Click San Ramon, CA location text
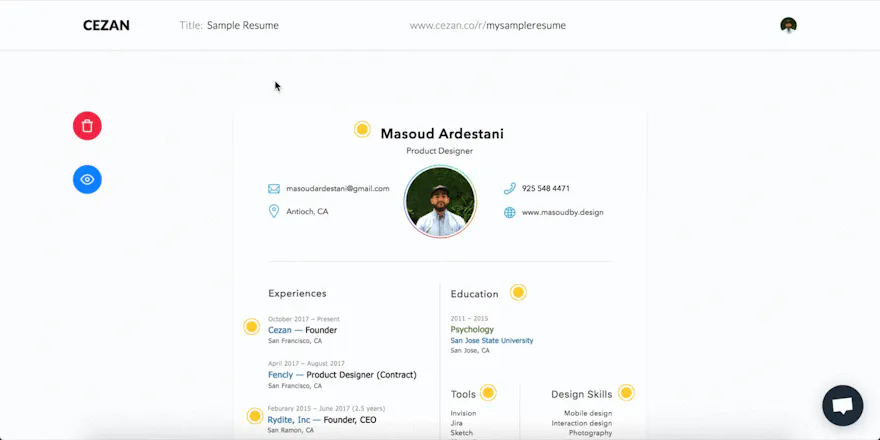 pos(291,430)
